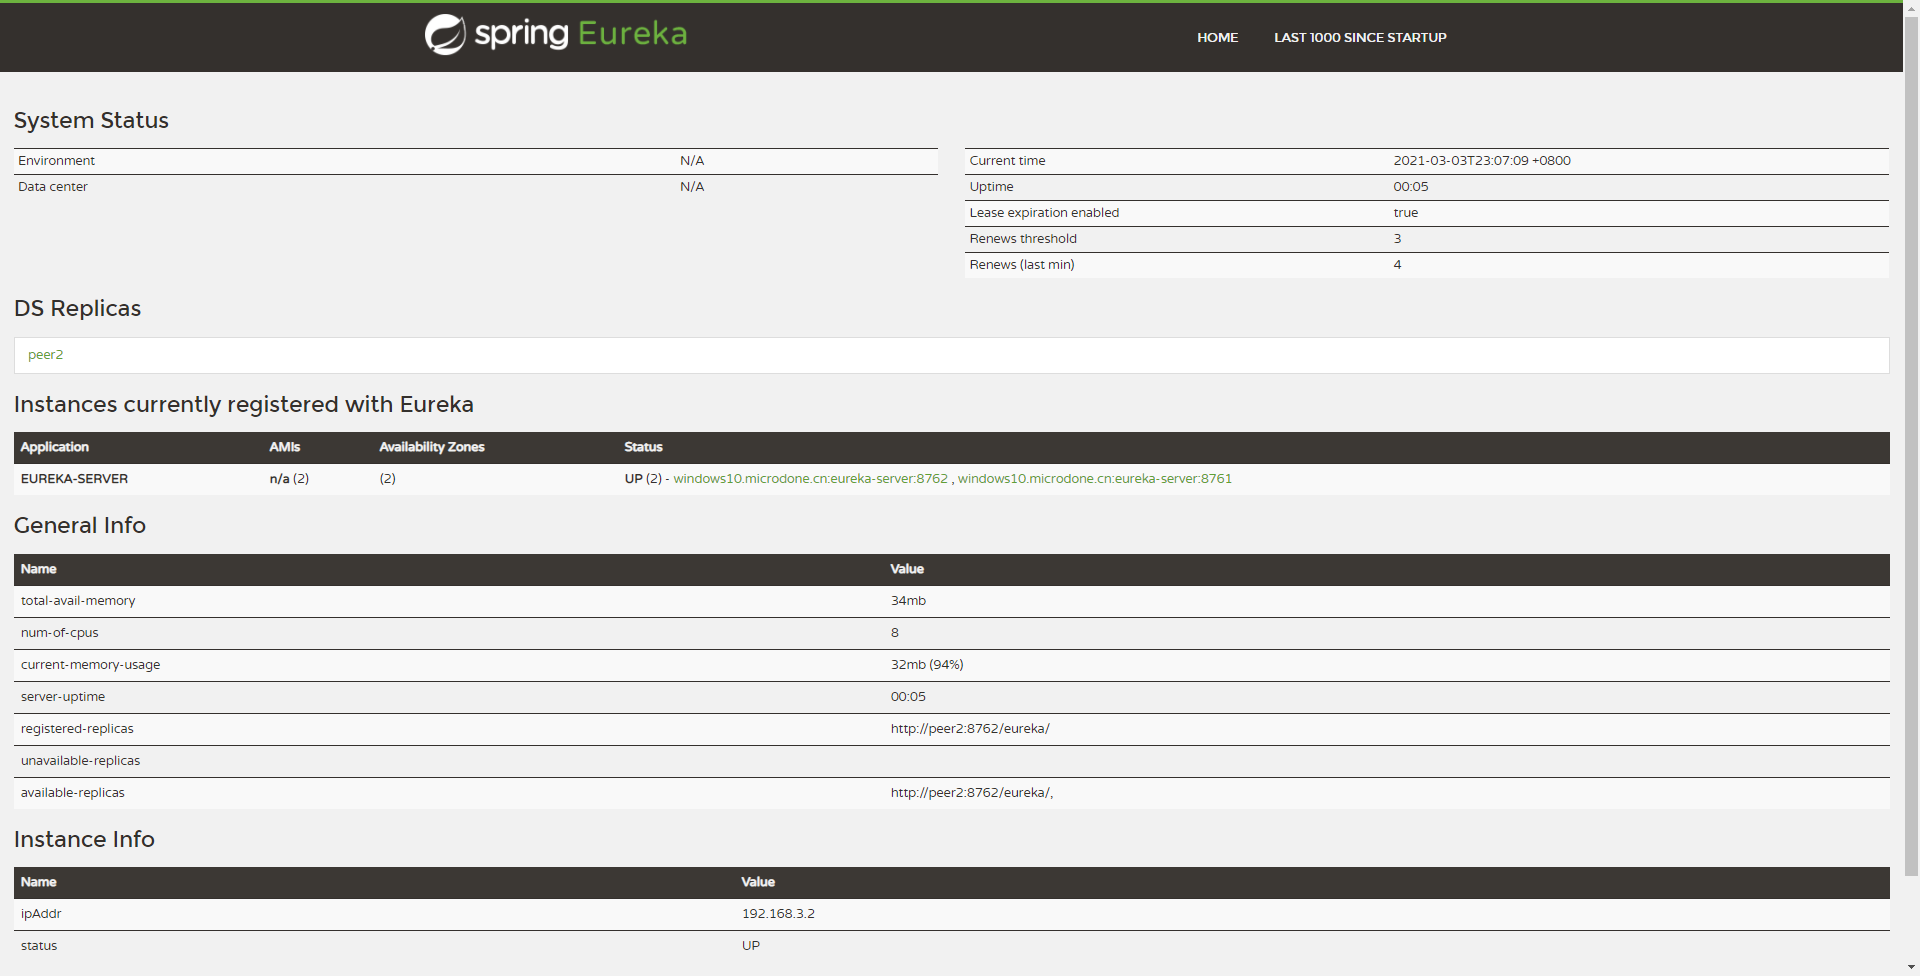Select the registered-replicas URL value

970,729
